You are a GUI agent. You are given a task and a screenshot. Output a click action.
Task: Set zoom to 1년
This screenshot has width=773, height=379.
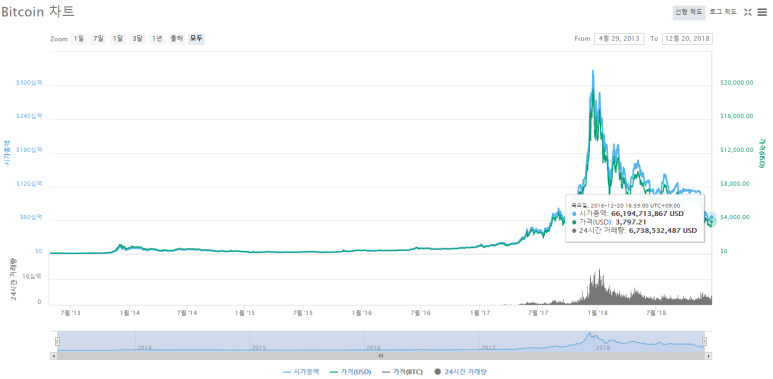156,38
